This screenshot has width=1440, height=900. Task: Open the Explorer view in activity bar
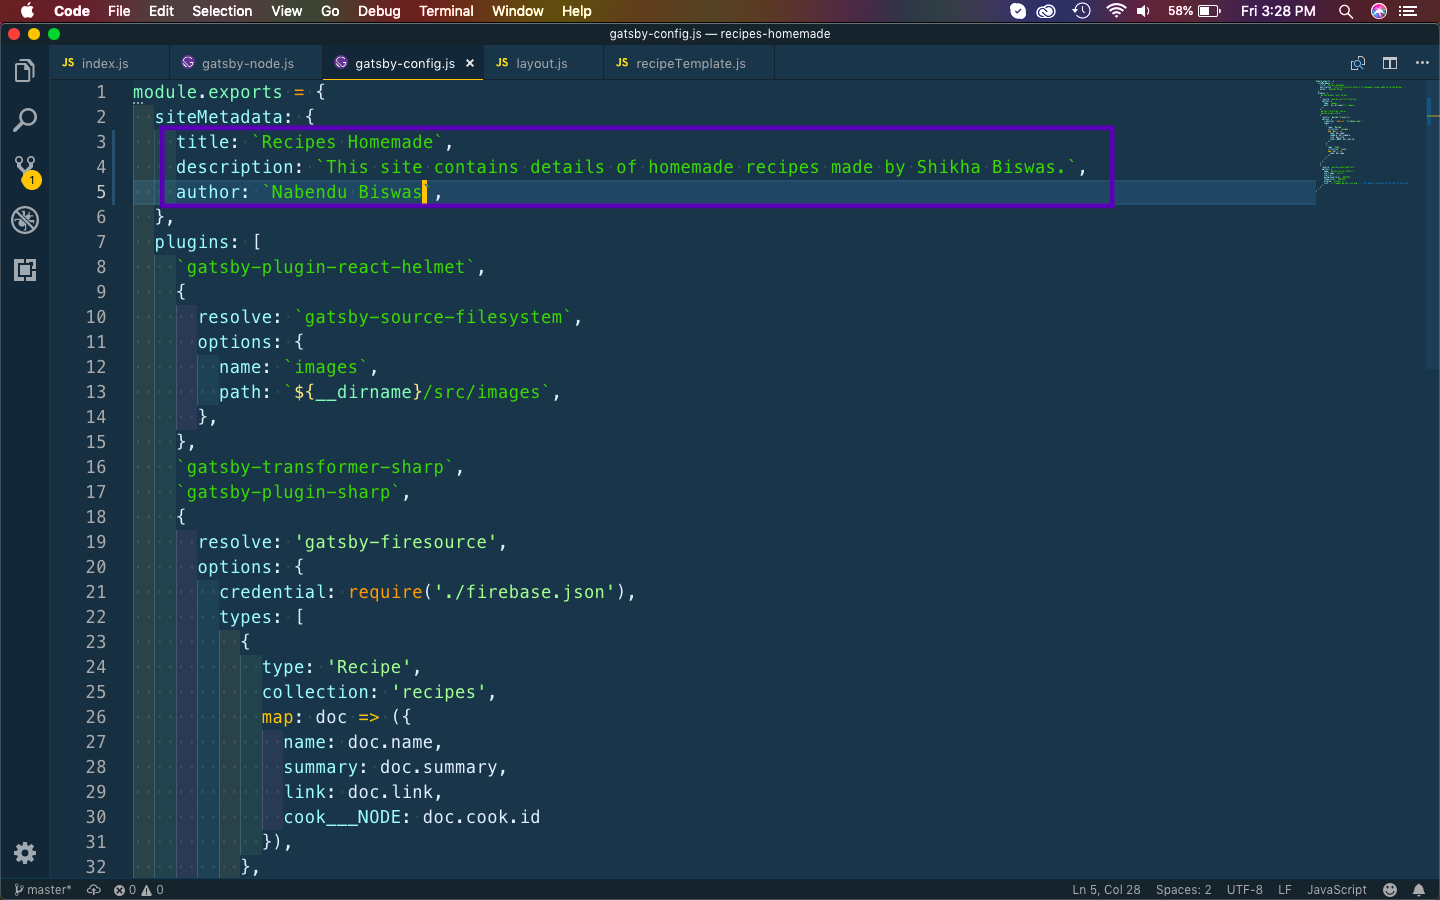point(25,71)
